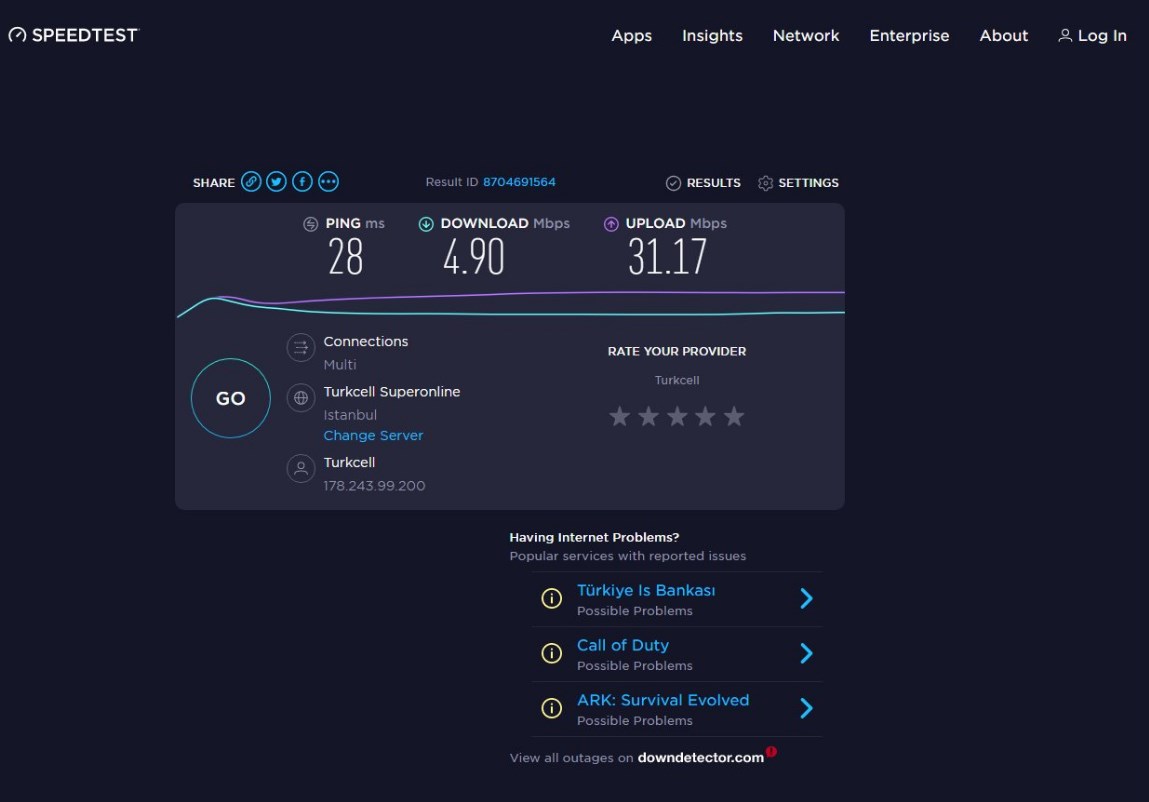
Task: Expand Türkiye Is Bankası outage chevron
Action: [x=806, y=598]
